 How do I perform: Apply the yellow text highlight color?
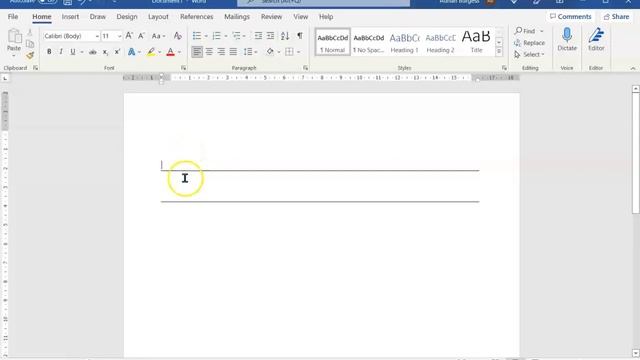pos(151,52)
